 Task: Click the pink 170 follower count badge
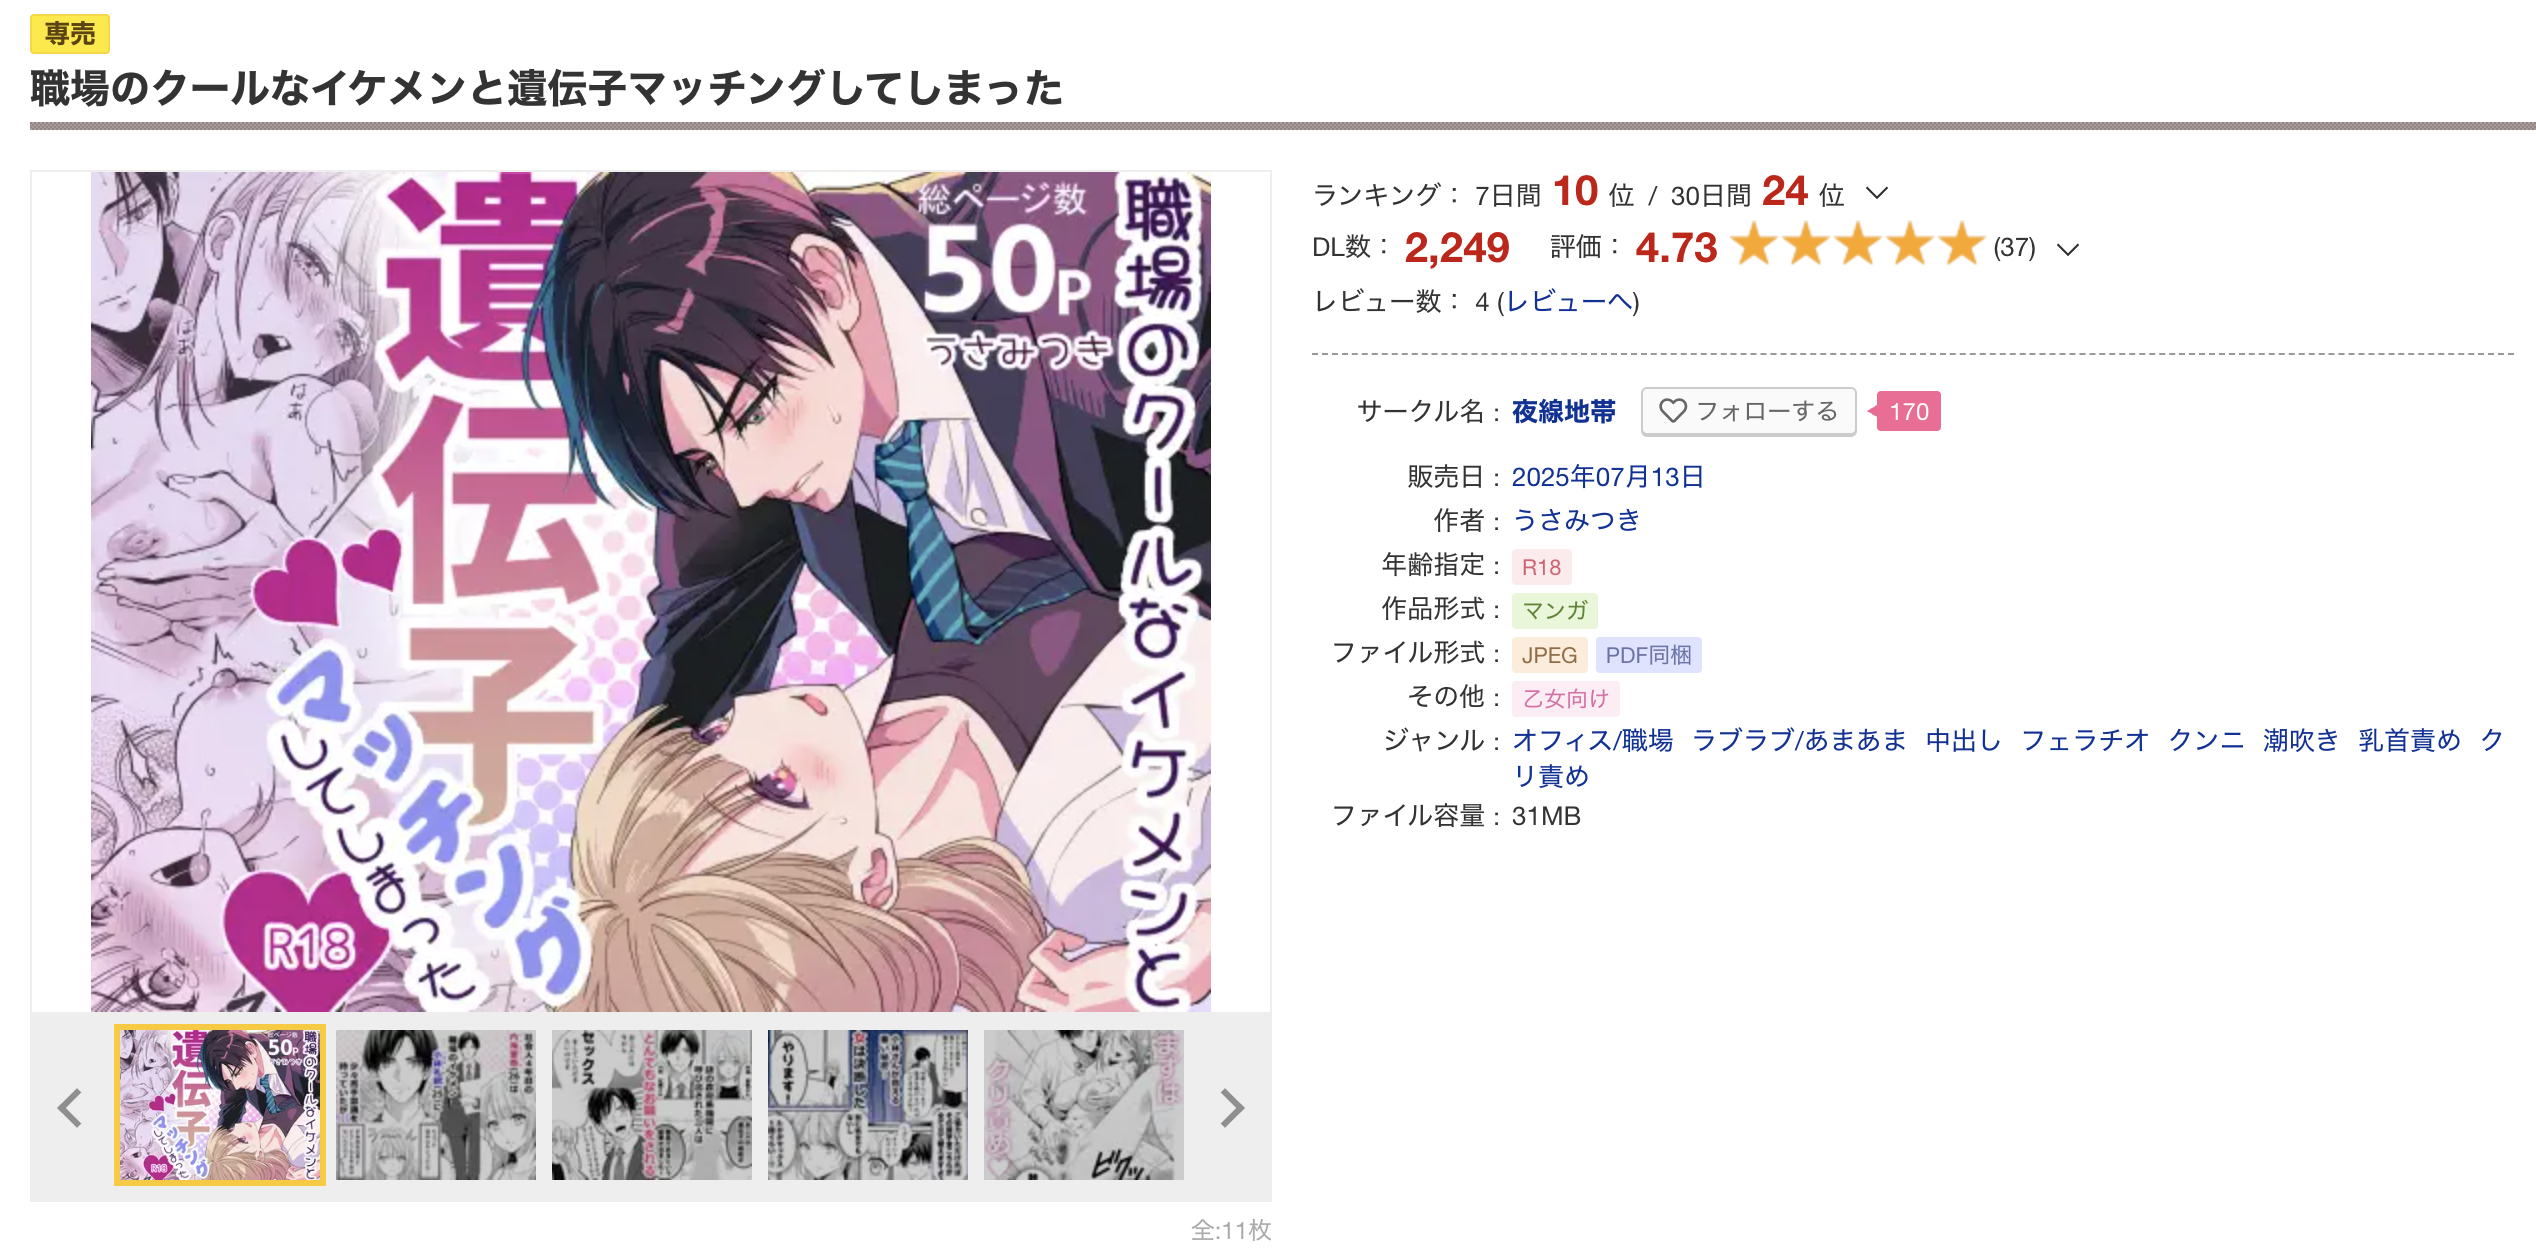[1908, 411]
